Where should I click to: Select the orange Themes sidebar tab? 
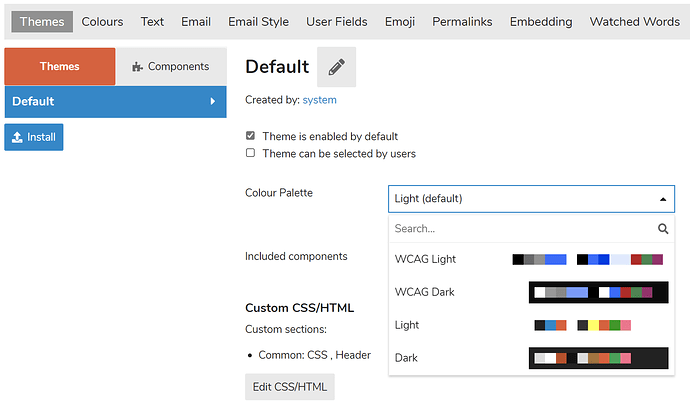60,66
